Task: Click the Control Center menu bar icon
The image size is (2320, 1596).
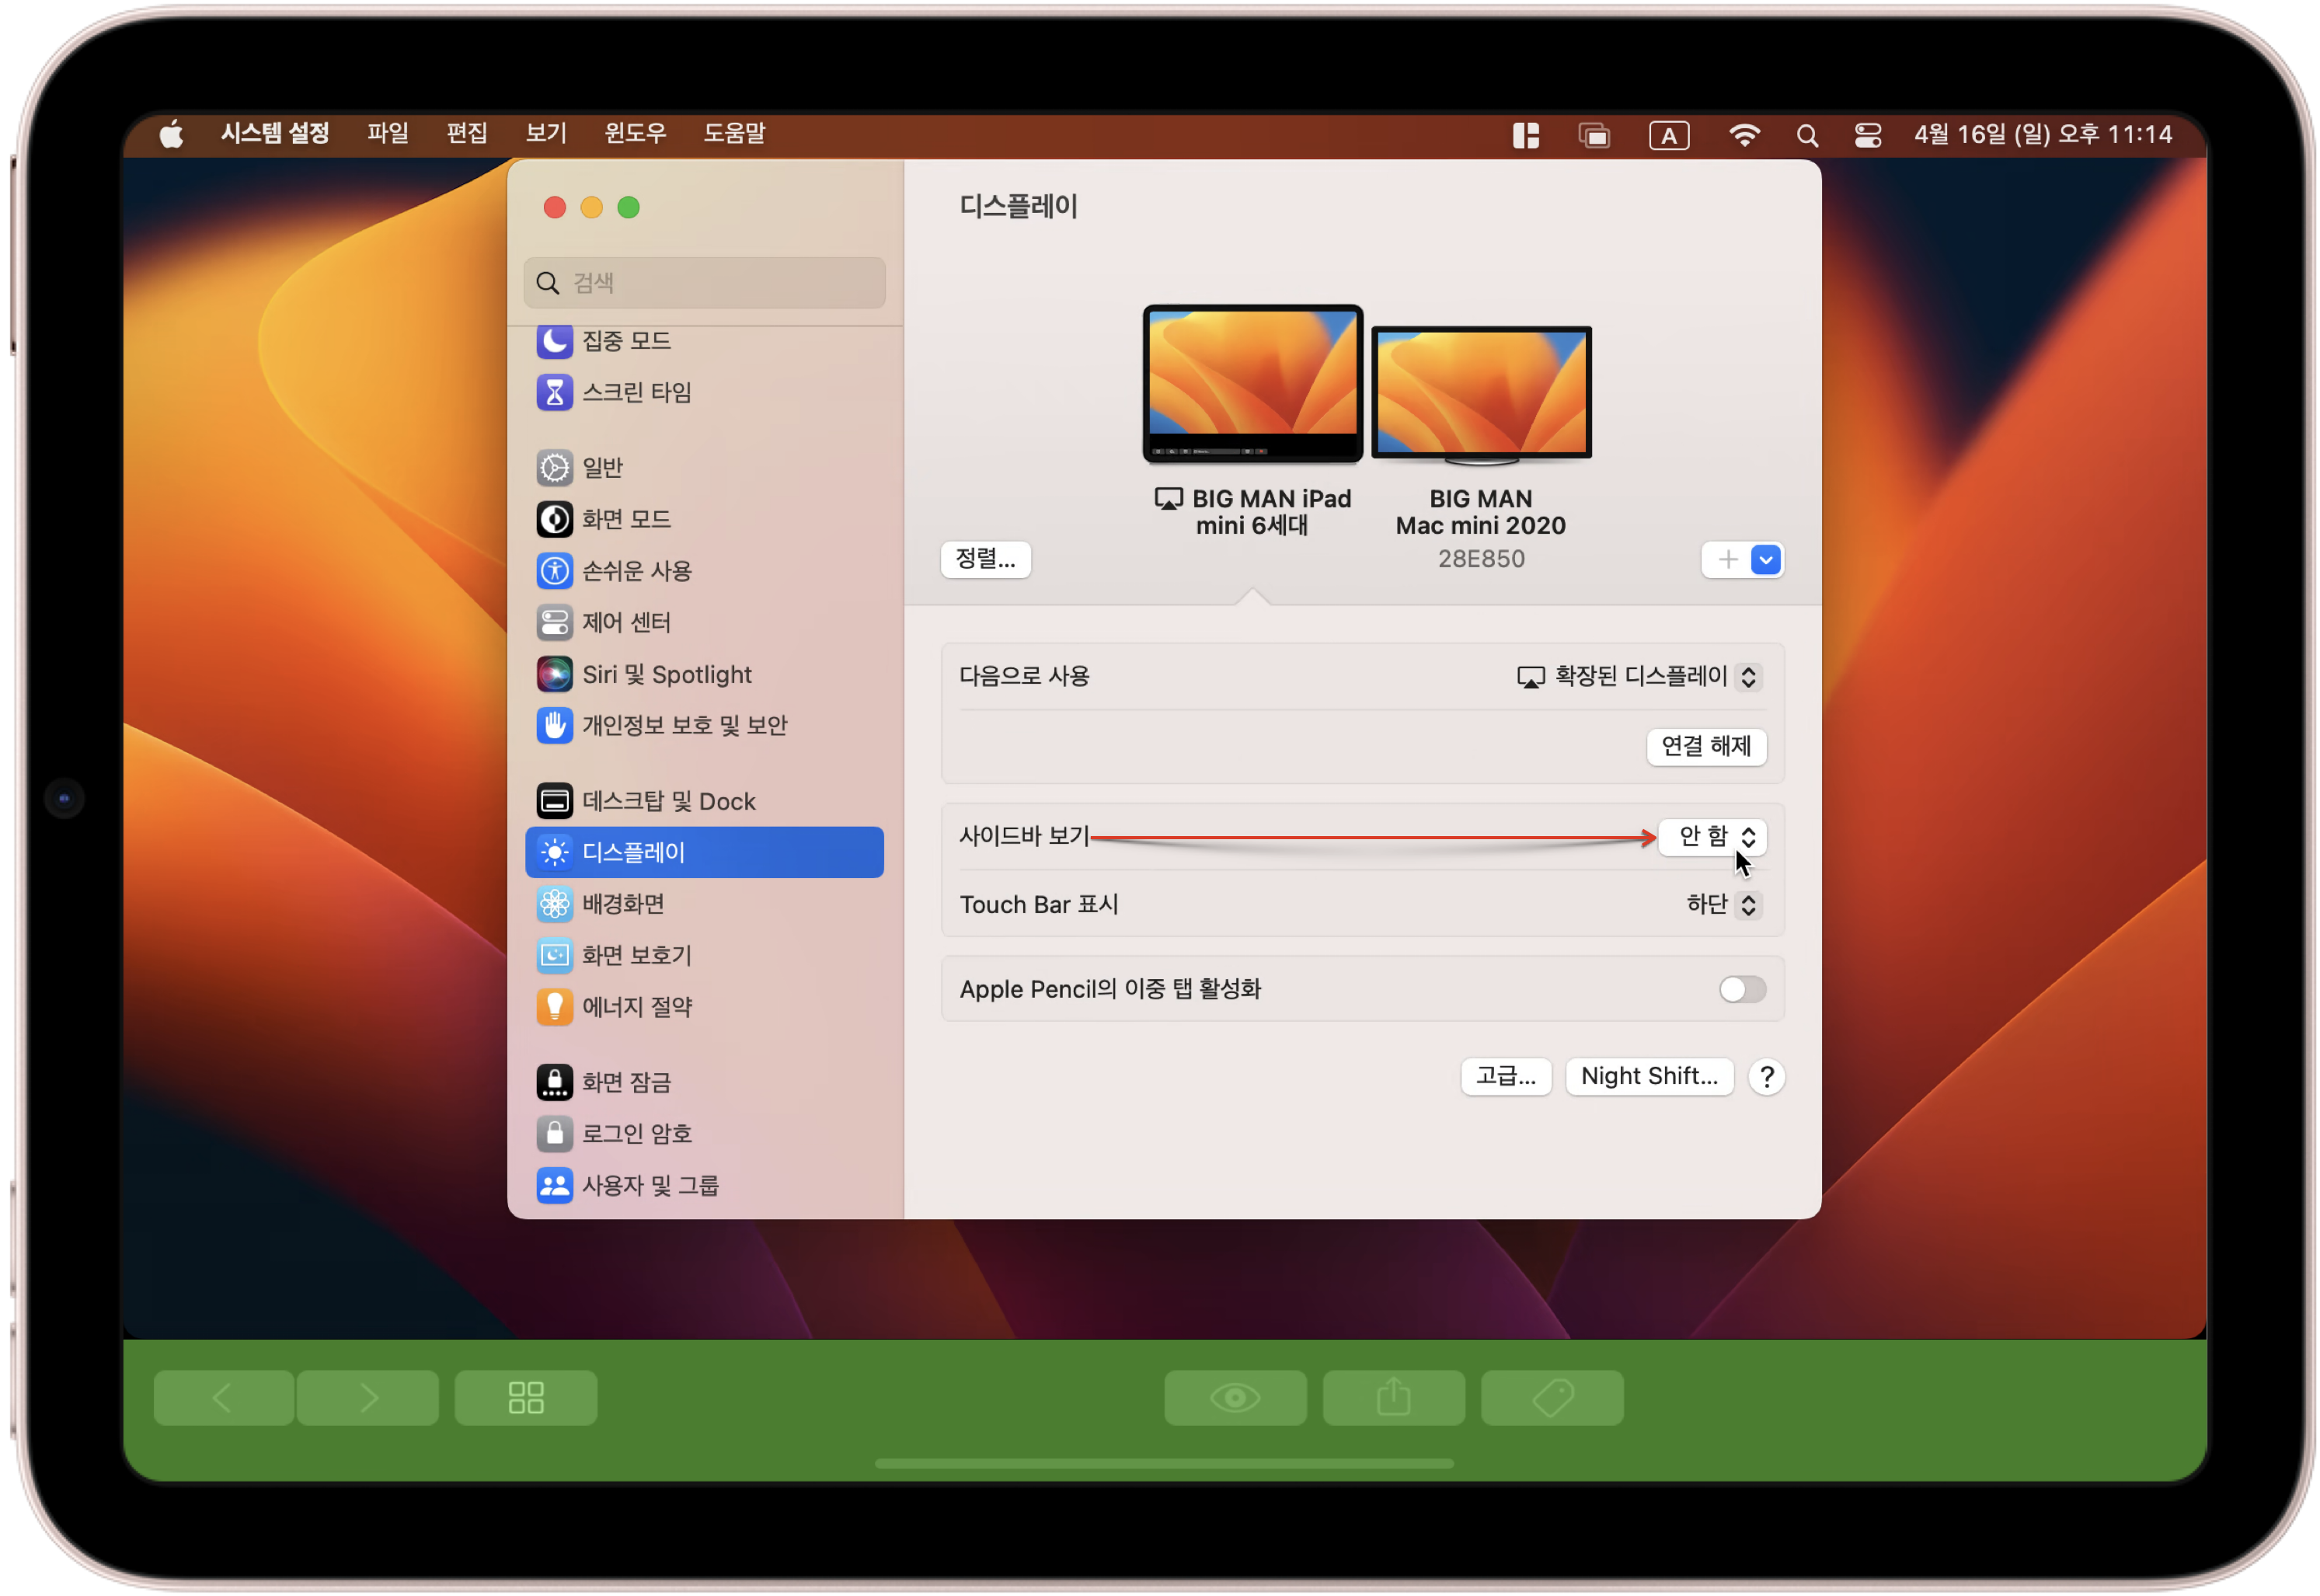Action: click(1867, 135)
